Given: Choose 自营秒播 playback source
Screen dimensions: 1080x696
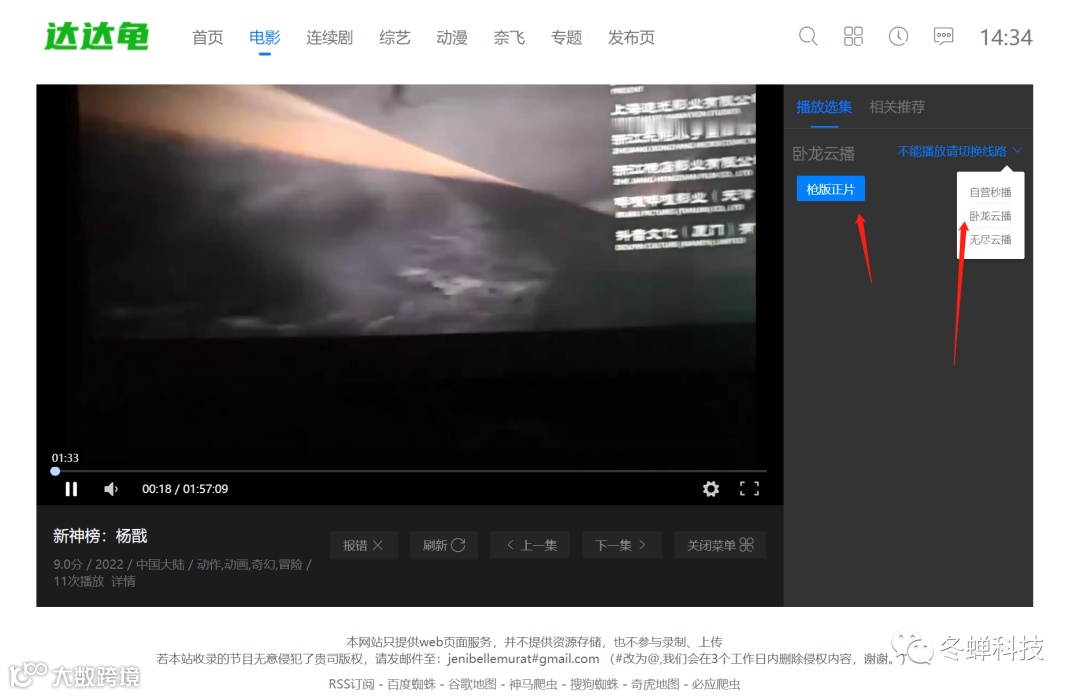Looking at the screenshot, I should (990, 192).
